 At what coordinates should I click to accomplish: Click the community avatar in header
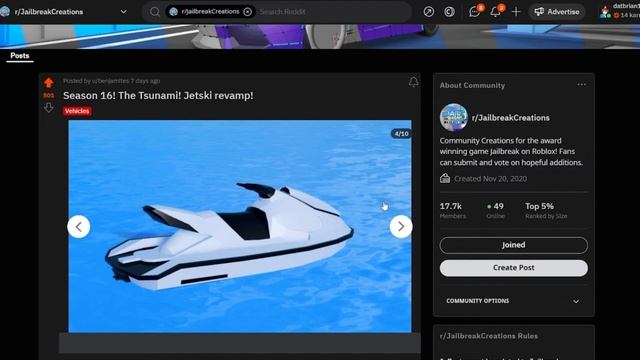coord(5,11)
